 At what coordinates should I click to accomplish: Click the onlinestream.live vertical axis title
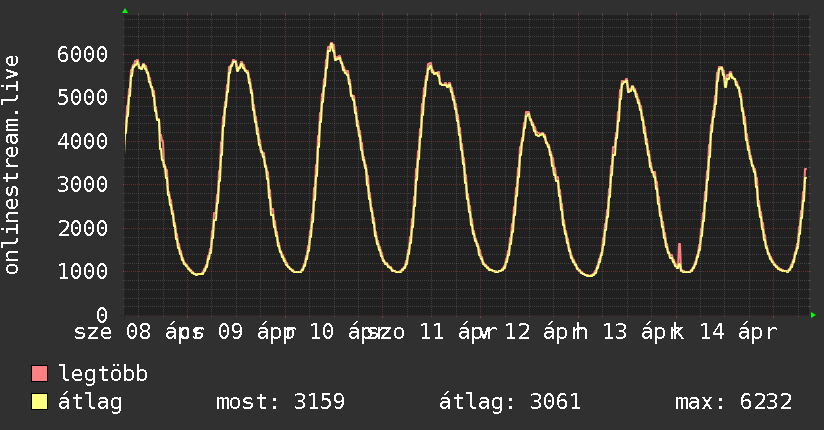(x=11, y=165)
